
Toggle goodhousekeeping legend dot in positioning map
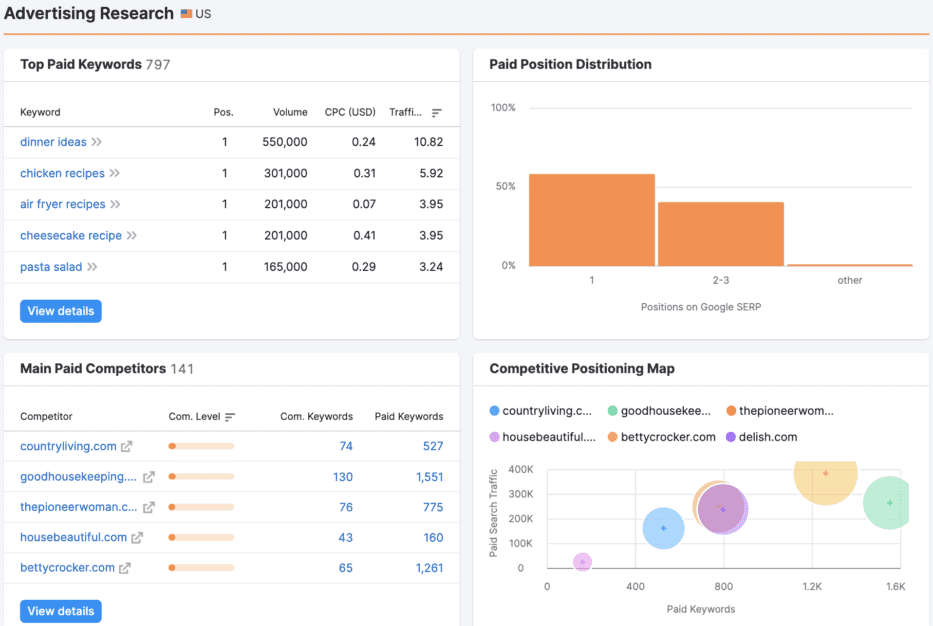612,411
